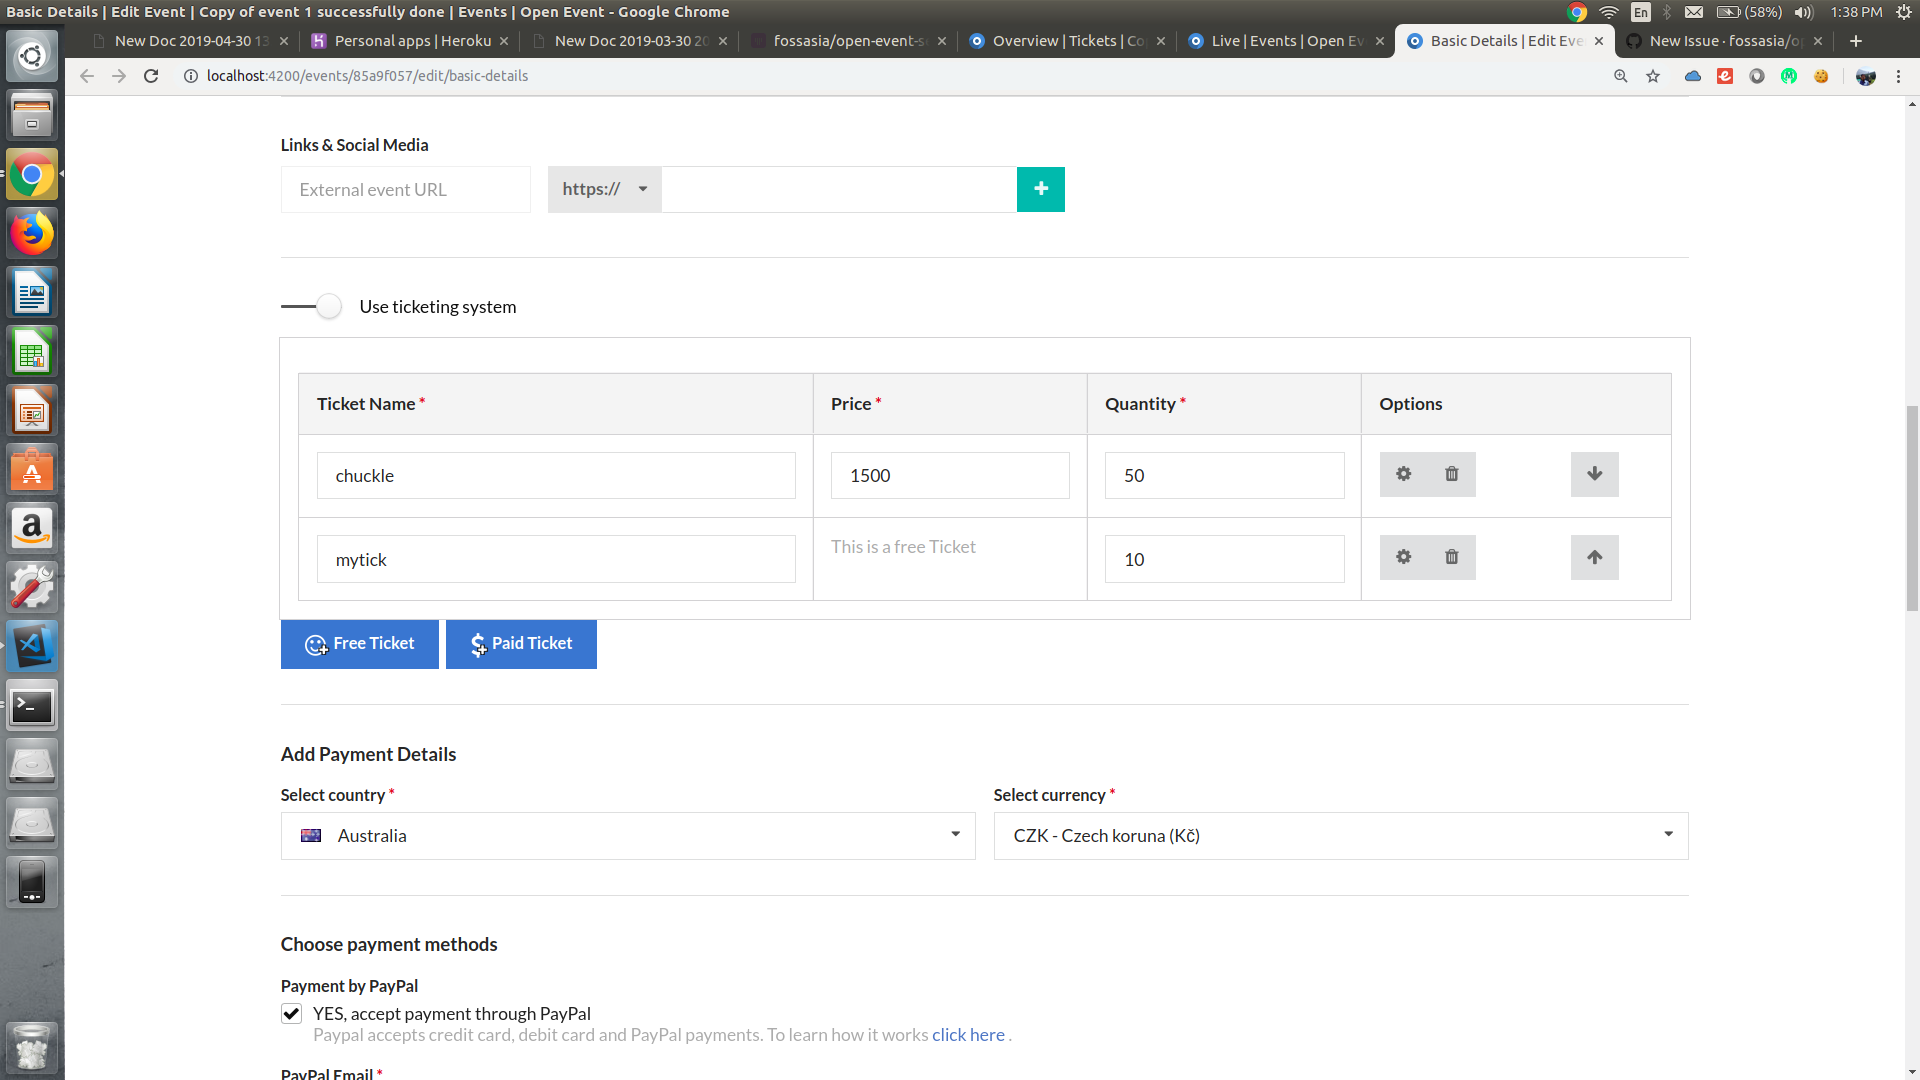
Task: Launch Firefox from the dock
Action: (x=32, y=234)
